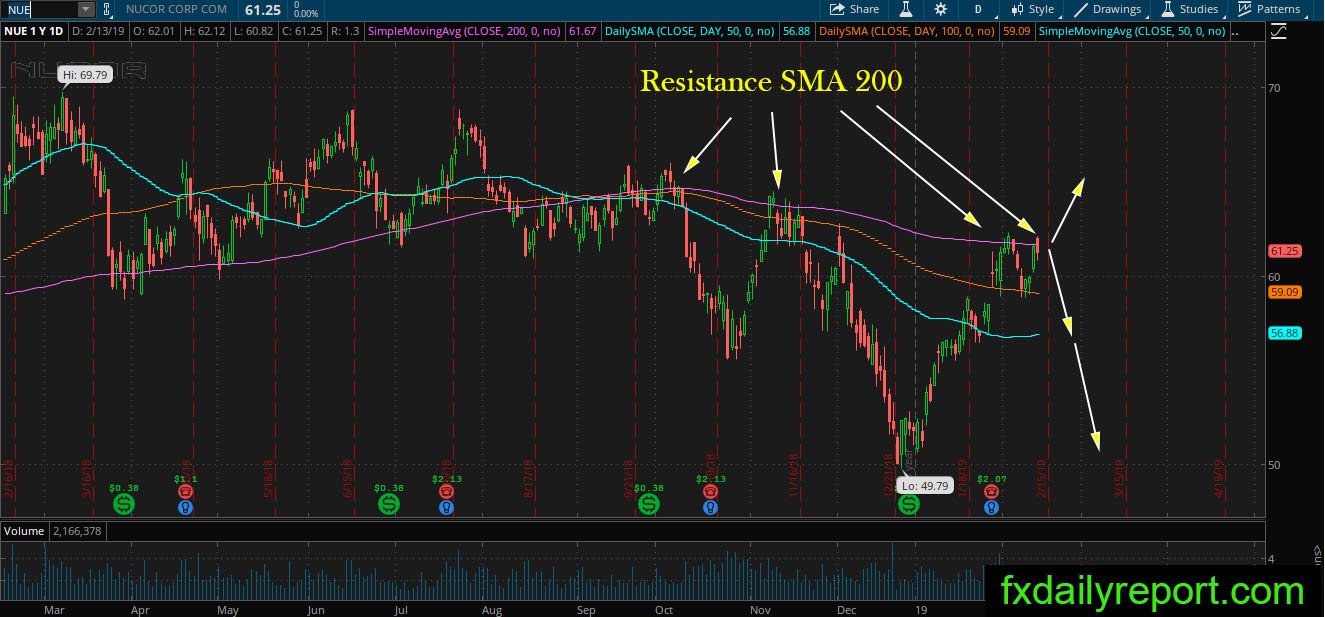Click the cyan 56.88 price bubble on axis
Screen dimensions: 1325x617
(1283, 333)
